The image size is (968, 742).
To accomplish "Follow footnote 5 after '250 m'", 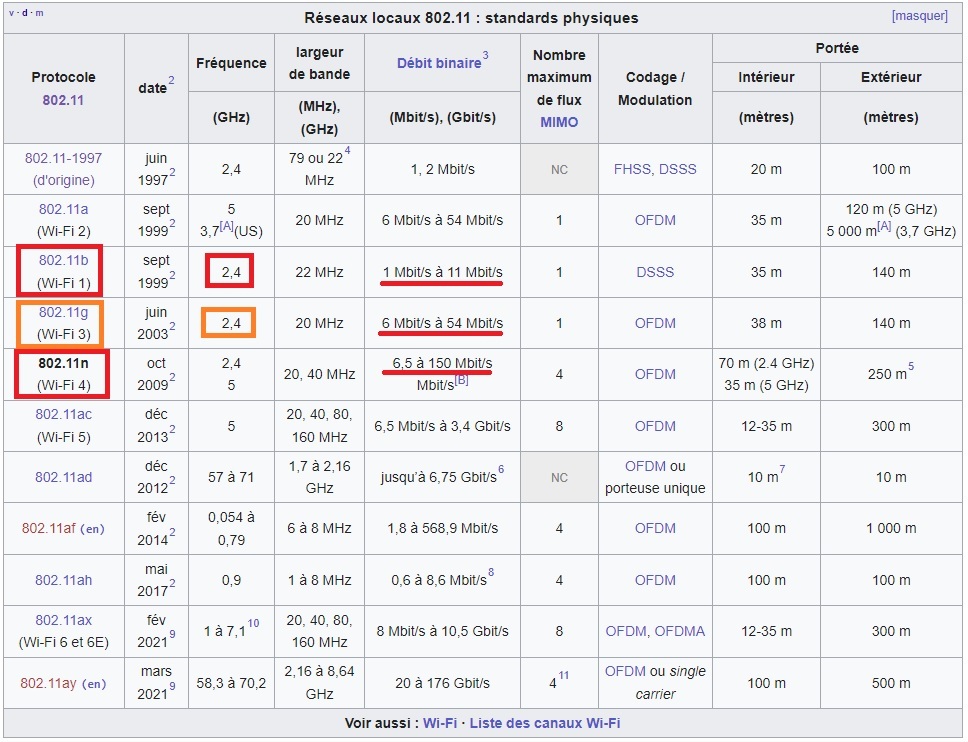I will tap(911, 367).
